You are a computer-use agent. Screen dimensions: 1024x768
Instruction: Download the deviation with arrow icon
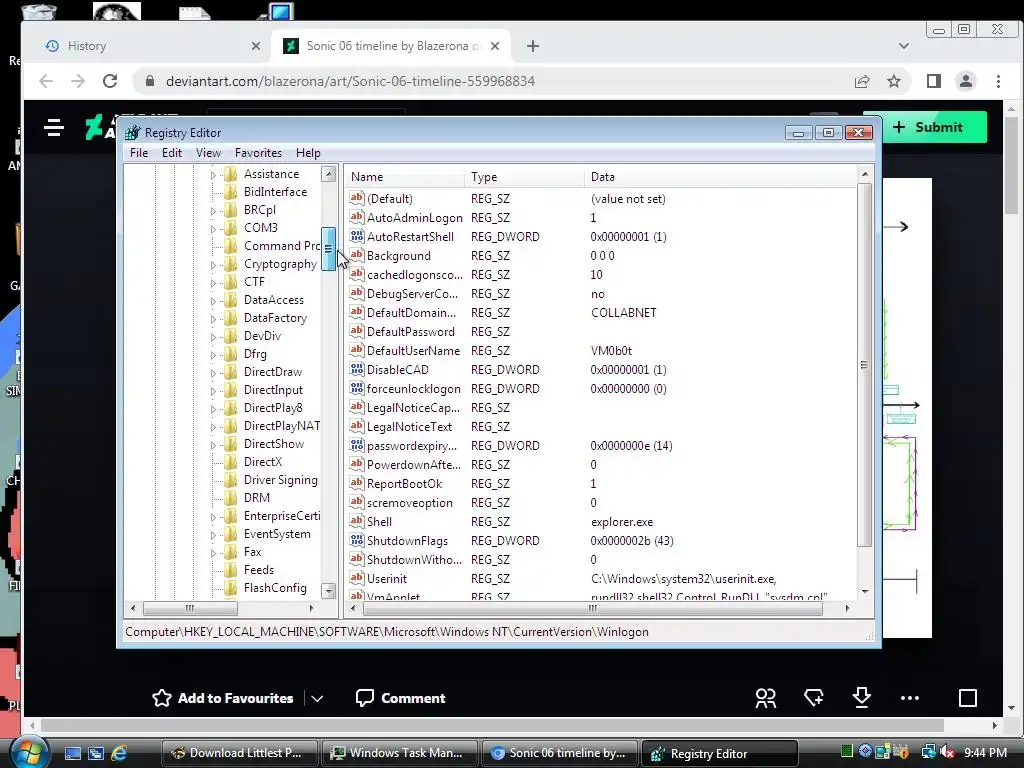(x=861, y=697)
